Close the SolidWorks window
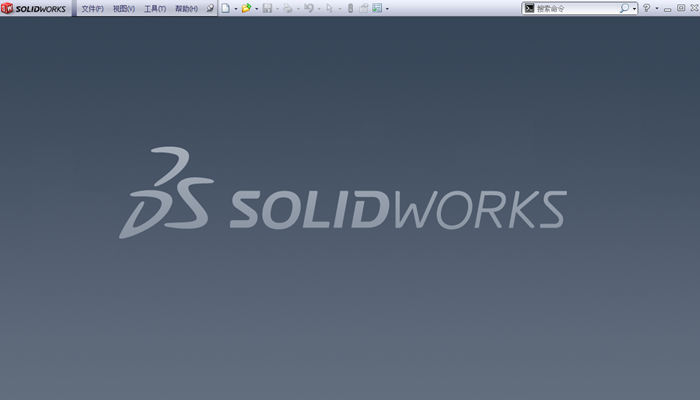700x400 pixels. 694,8
